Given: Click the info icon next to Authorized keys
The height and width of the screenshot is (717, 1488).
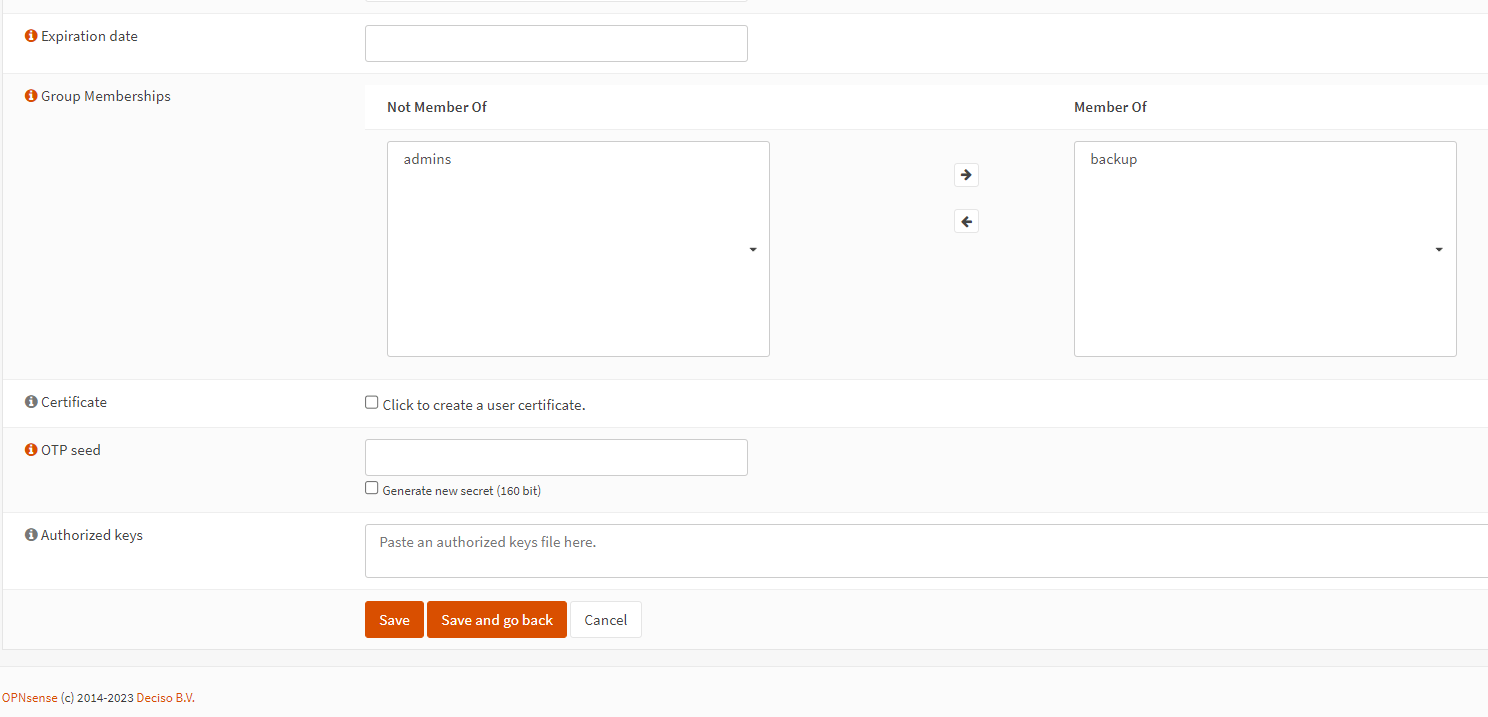Looking at the screenshot, I should pos(30,534).
